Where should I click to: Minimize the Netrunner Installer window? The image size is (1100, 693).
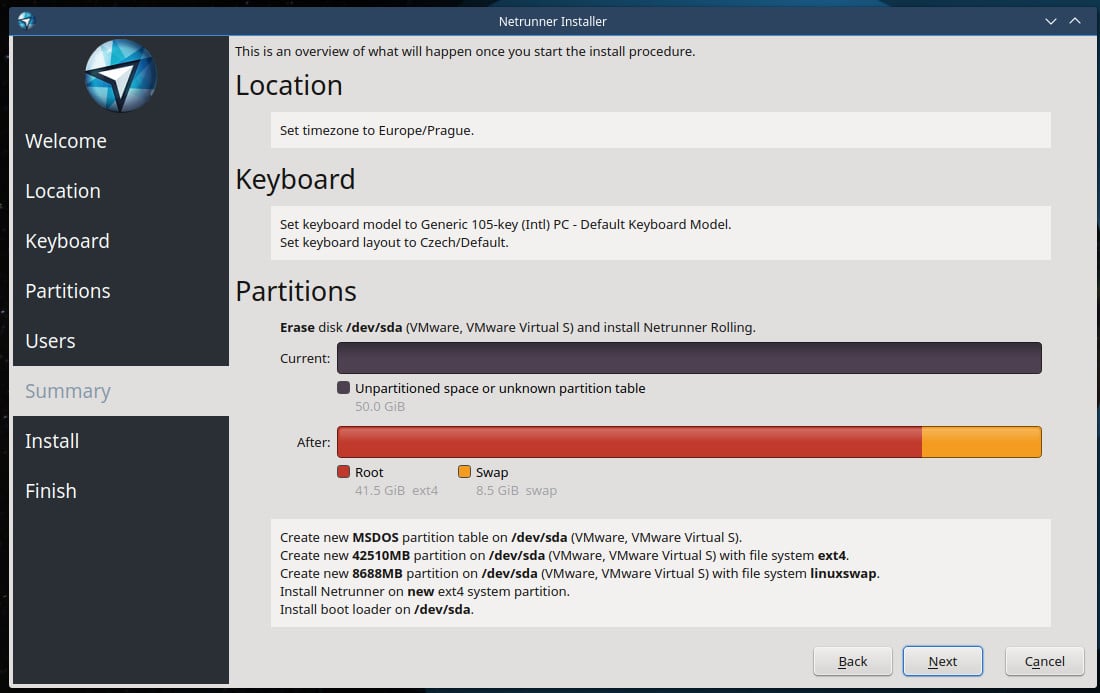pyautogui.click(x=1050, y=21)
